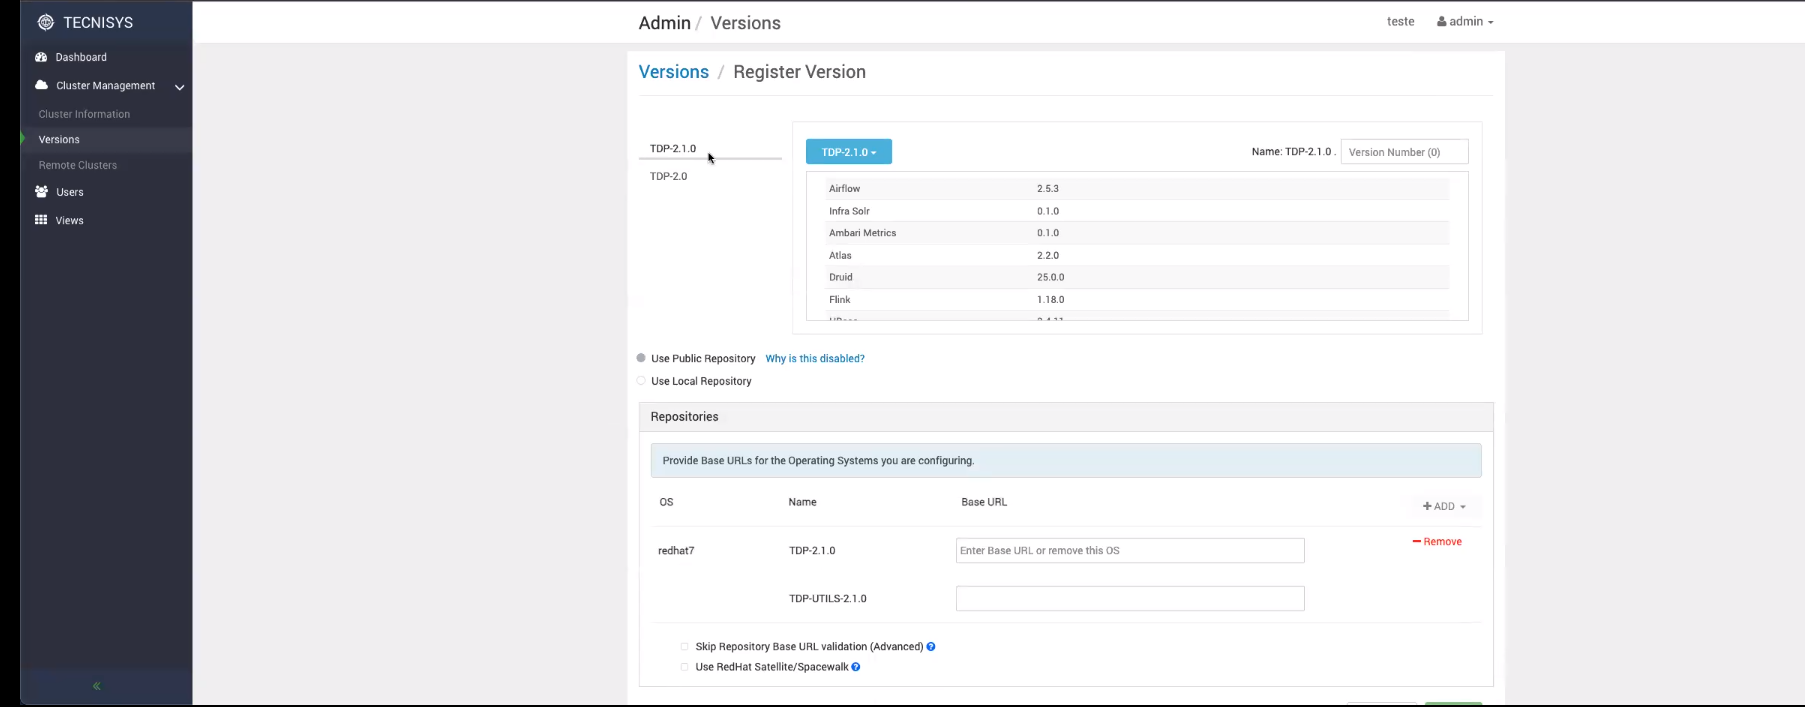Image resolution: width=1805 pixels, height=707 pixels.
Task: Click the Atlas service row
Action: tap(1136, 255)
